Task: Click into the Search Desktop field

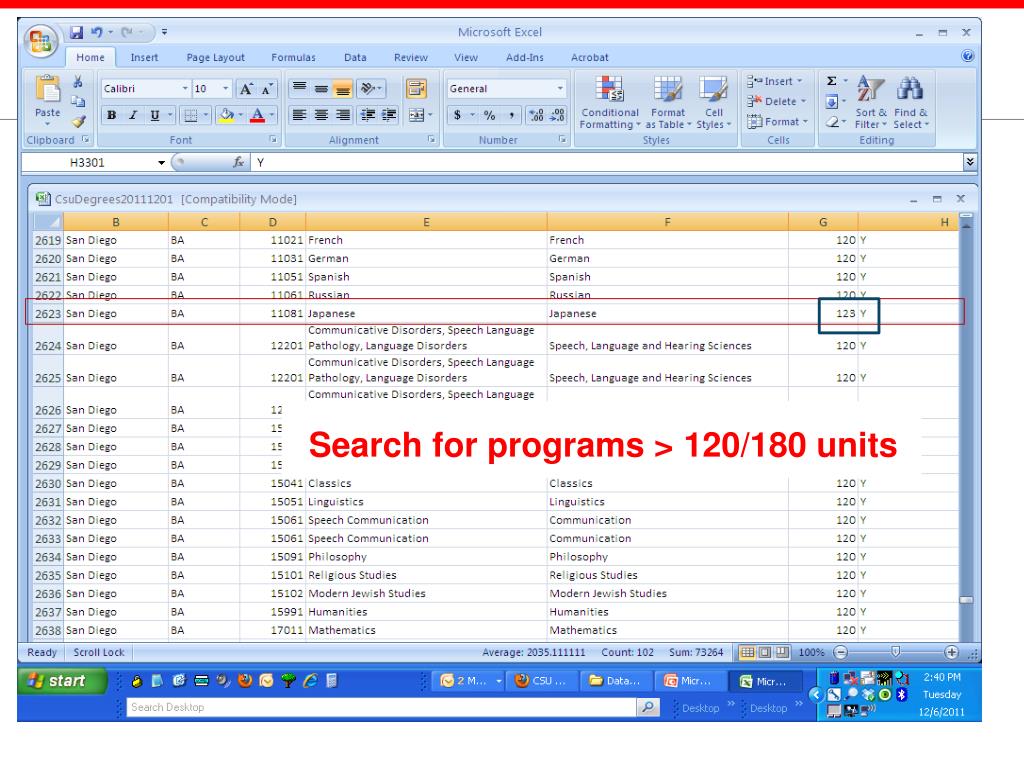Action: tap(381, 707)
